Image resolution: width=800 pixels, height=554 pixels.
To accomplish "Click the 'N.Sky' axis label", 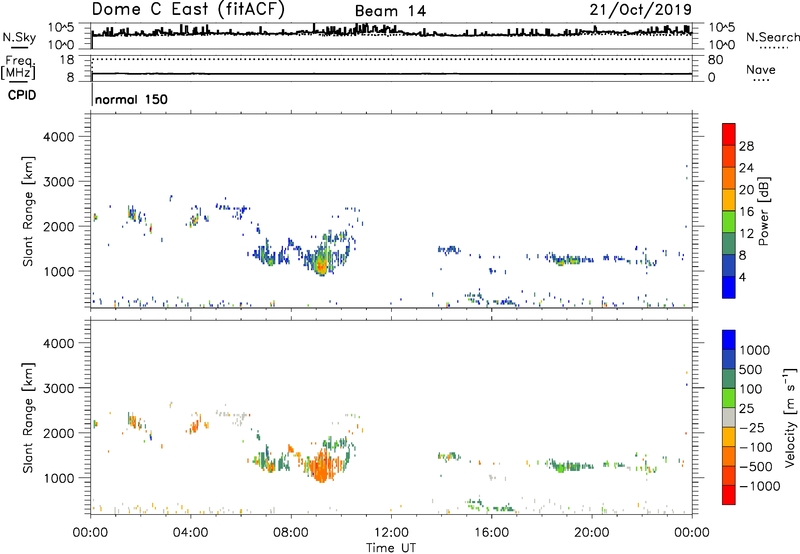I will pyautogui.click(x=19, y=37).
